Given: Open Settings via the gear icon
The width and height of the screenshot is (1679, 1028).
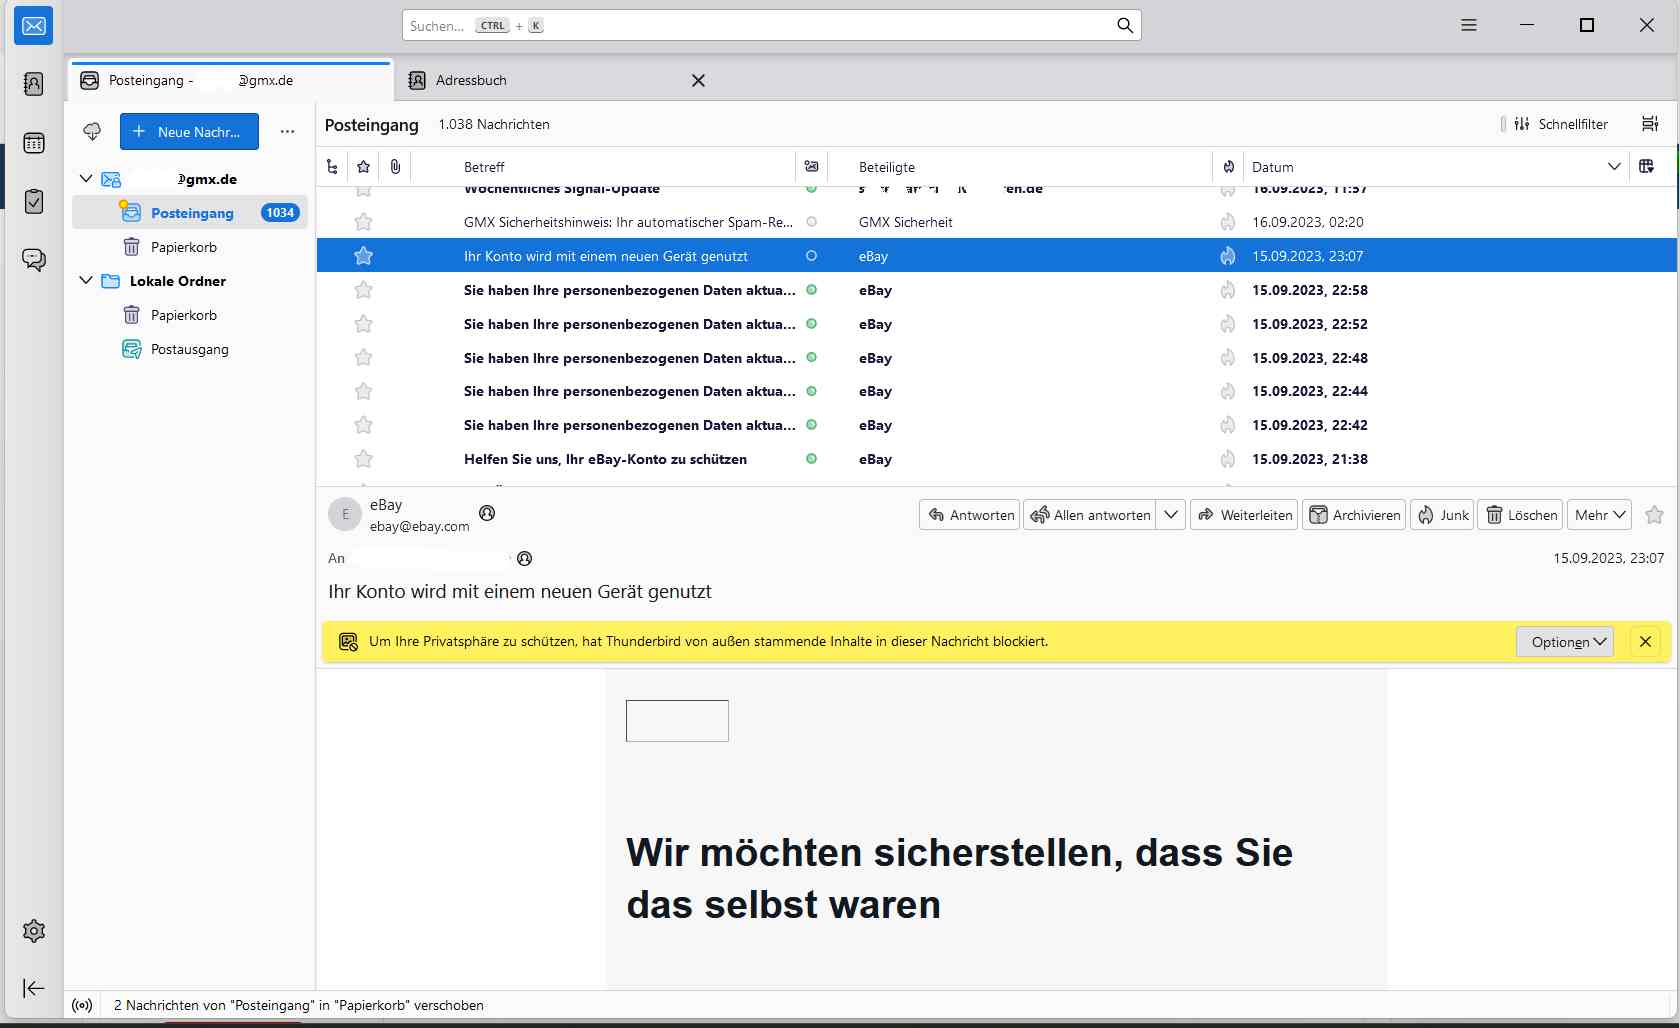Looking at the screenshot, I should pyautogui.click(x=33, y=931).
